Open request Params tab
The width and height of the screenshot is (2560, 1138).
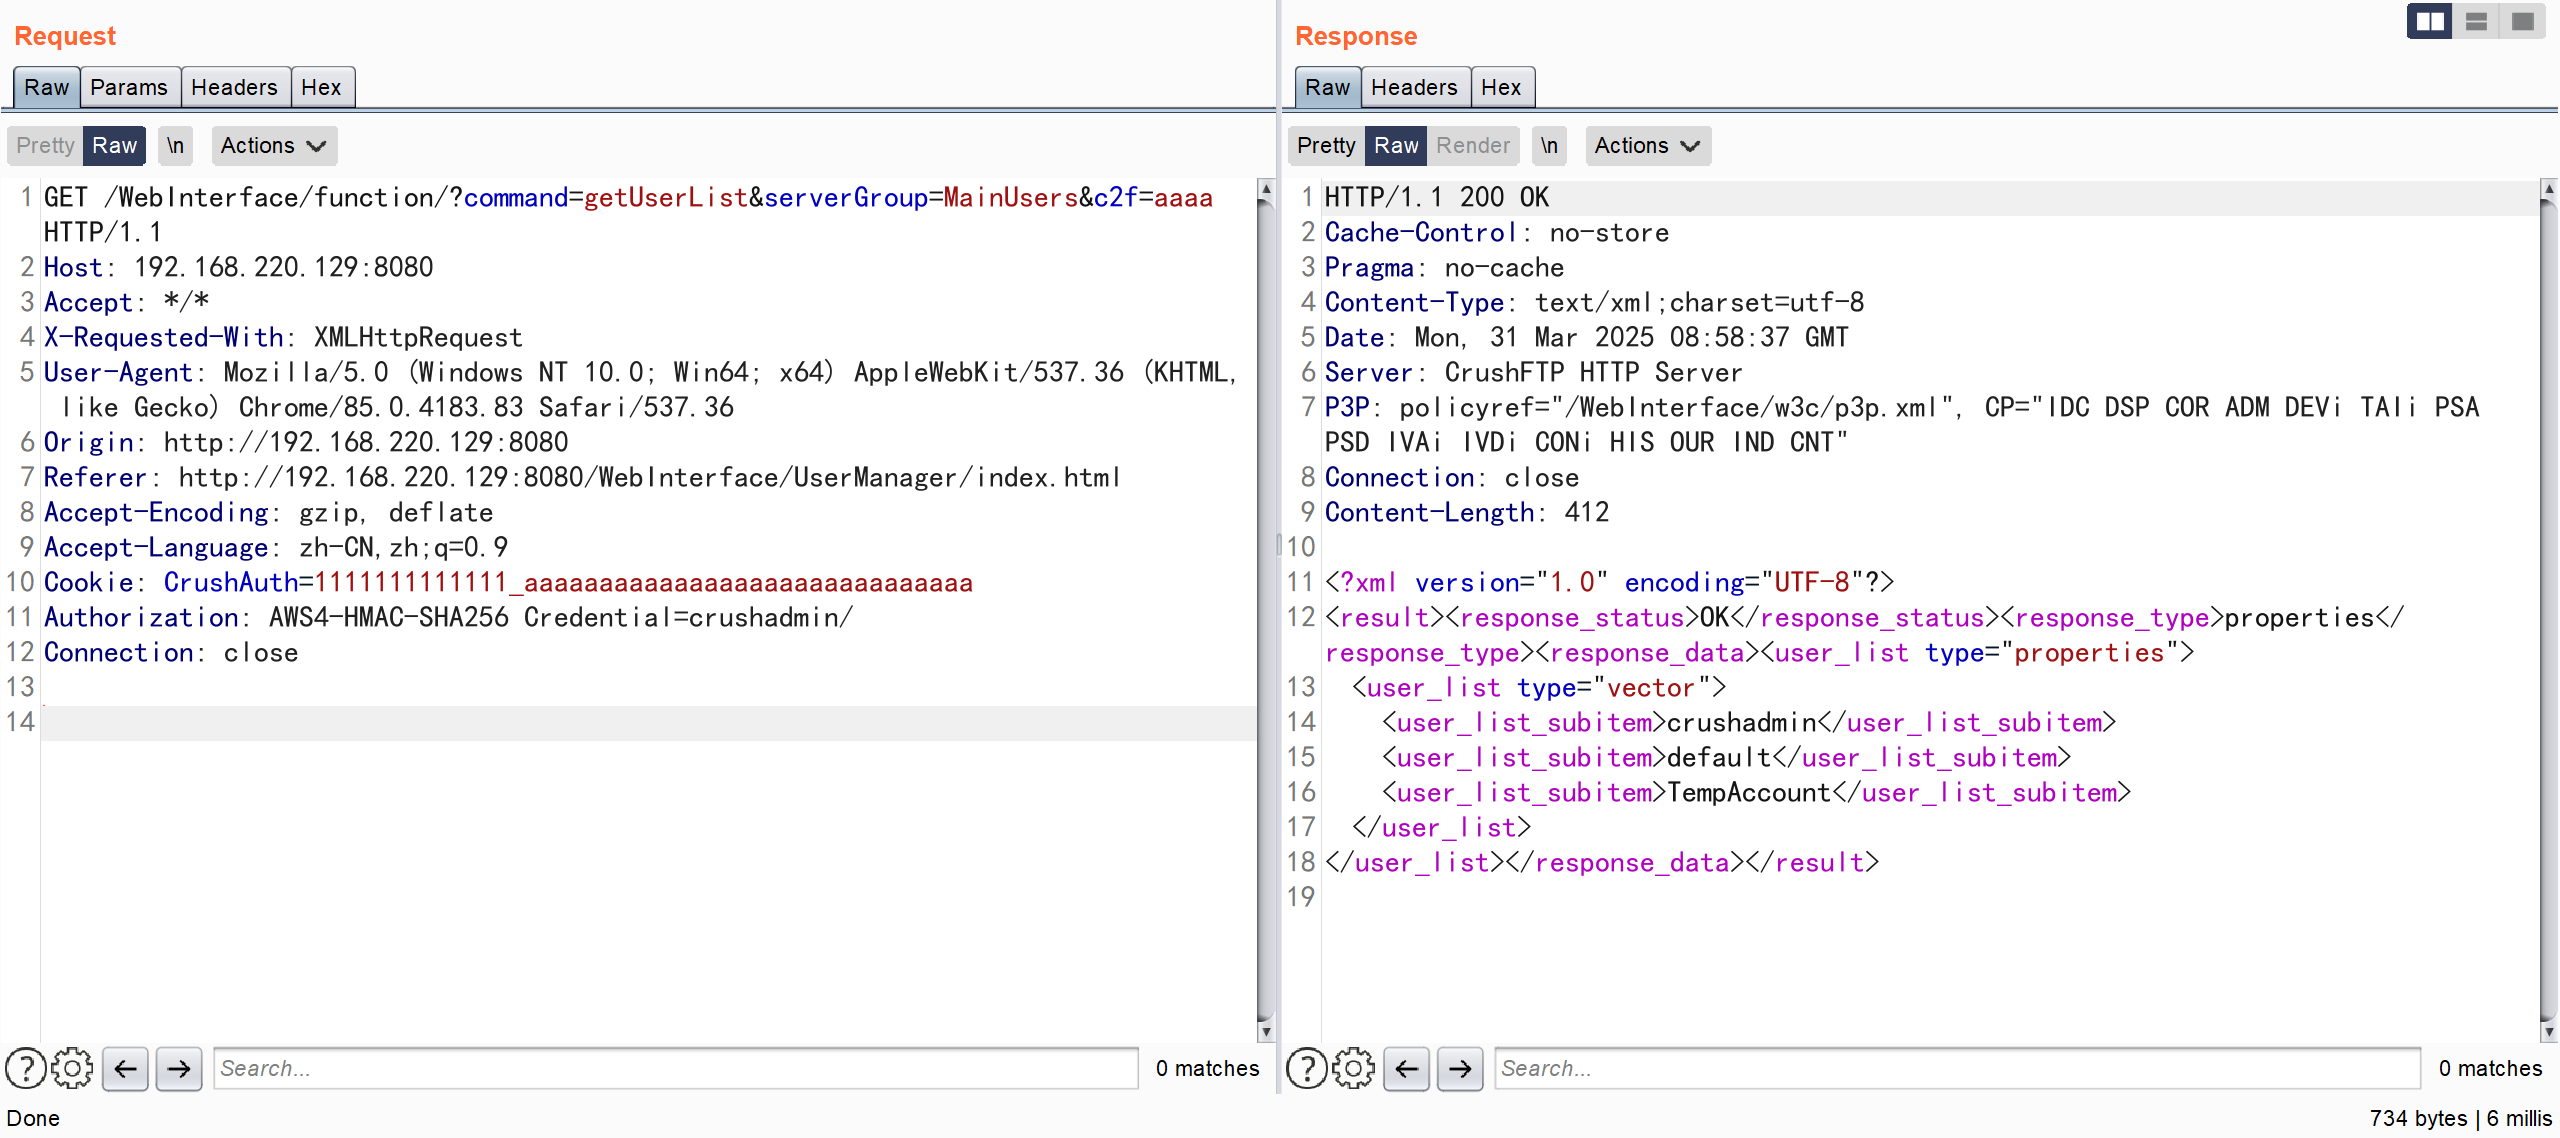pos(129,87)
